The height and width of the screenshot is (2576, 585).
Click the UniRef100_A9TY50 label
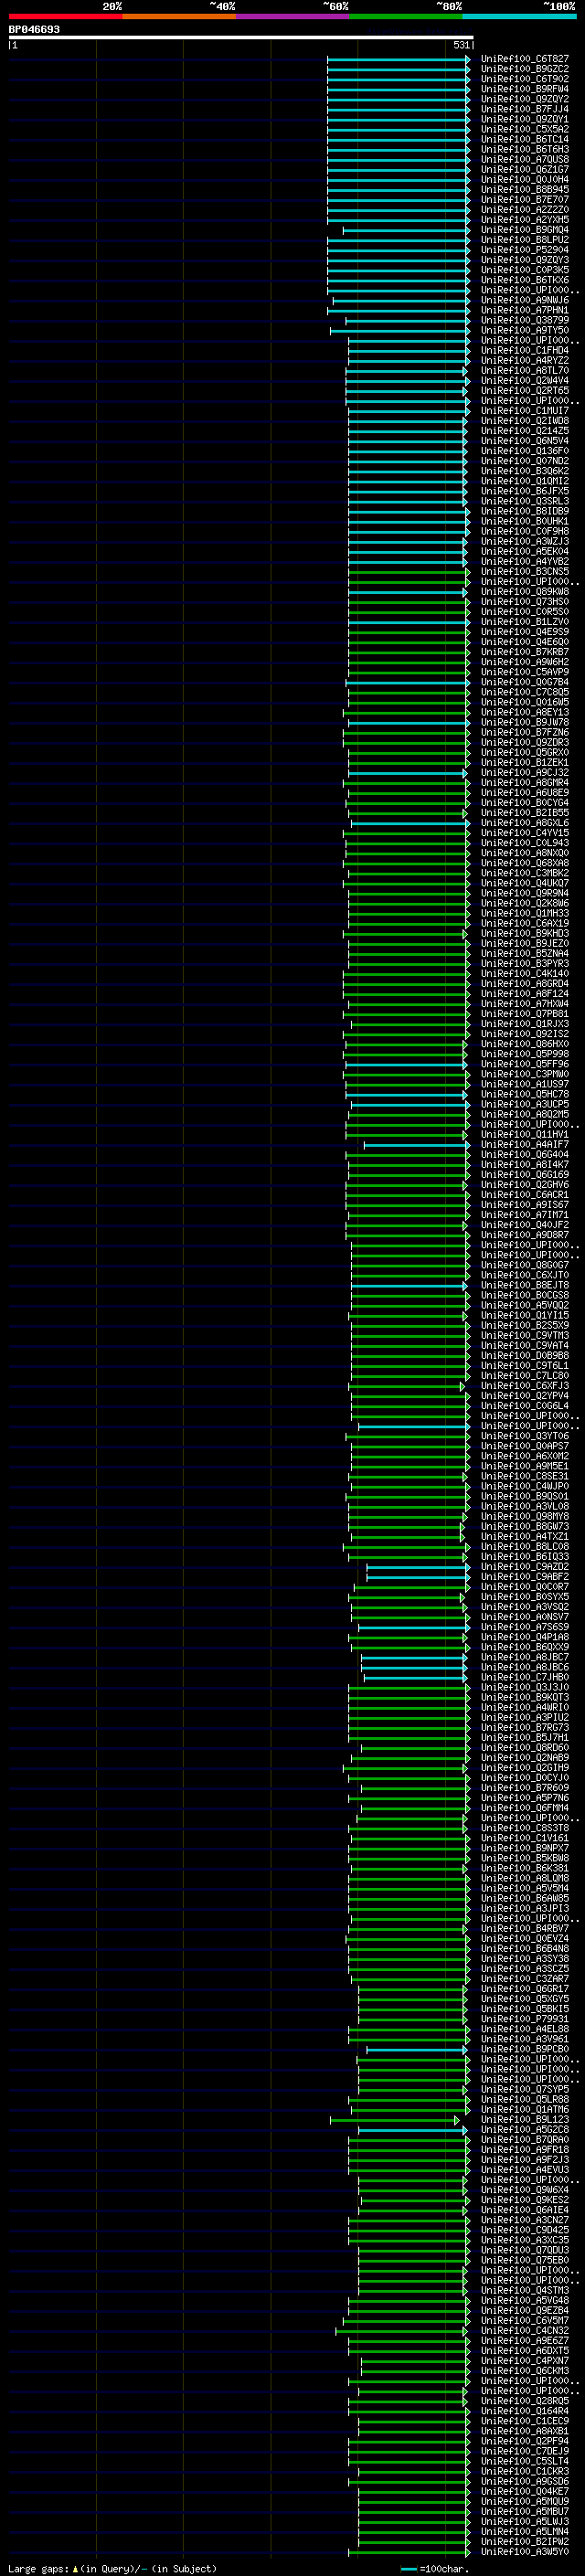pyautogui.click(x=524, y=330)
